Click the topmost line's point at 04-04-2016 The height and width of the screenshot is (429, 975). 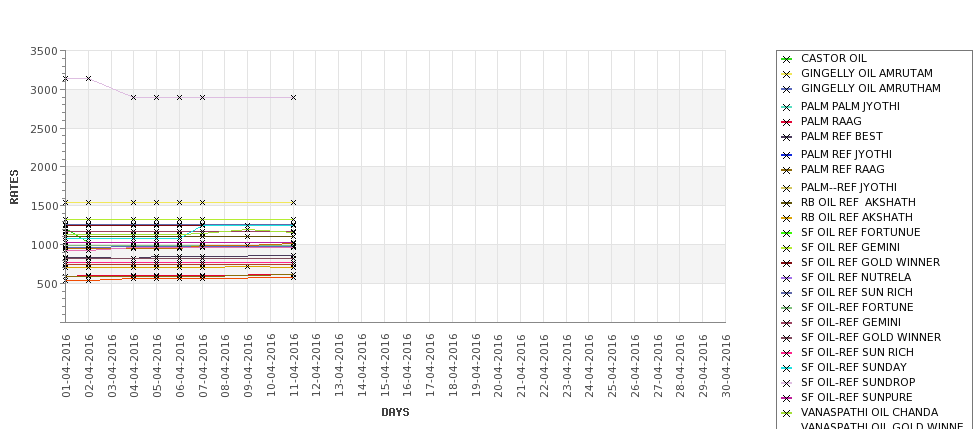click(x=134, y=98)
